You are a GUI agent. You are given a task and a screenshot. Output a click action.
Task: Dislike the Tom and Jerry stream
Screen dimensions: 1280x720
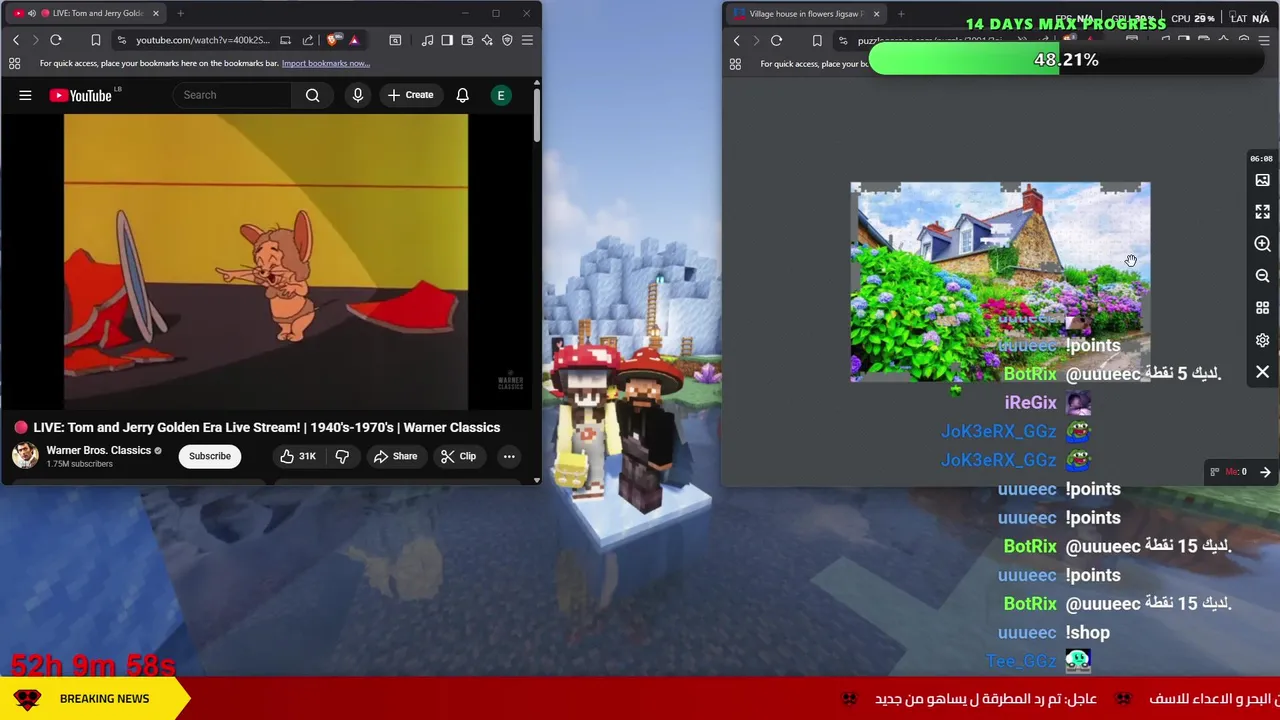pyautogui.click(x=342, y=456)
